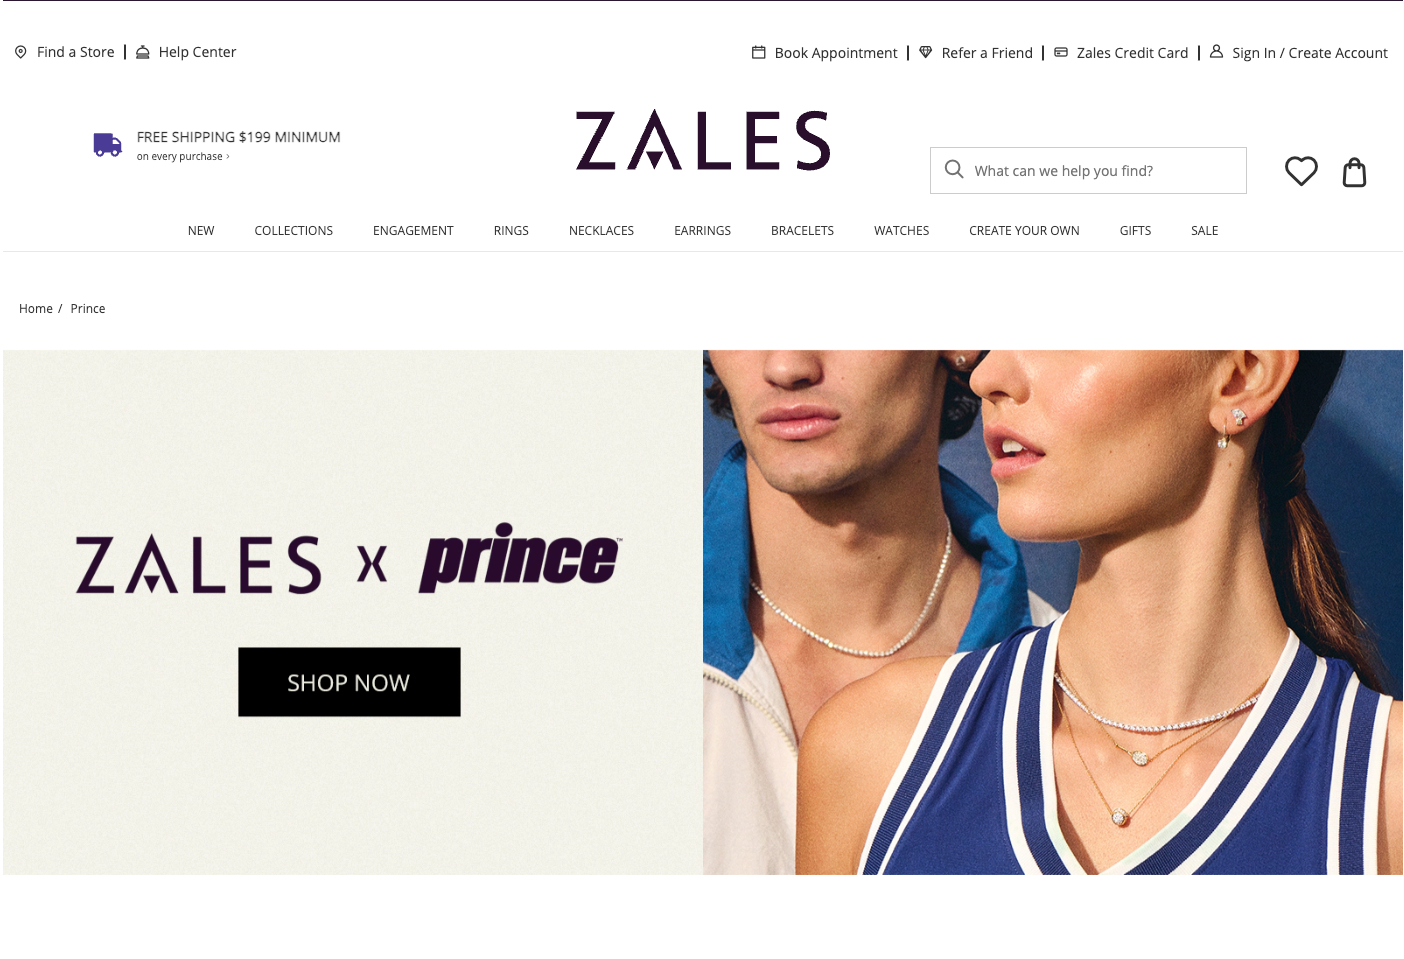Click the credit card icon
Viewport: 1404px width, 959px height.
(x=1061, y=52)
